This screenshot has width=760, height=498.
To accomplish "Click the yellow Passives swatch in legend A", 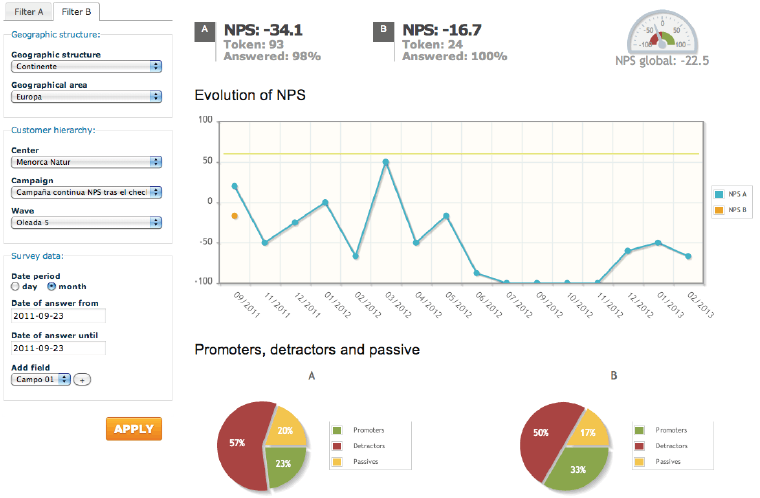I will click(337, 462).
